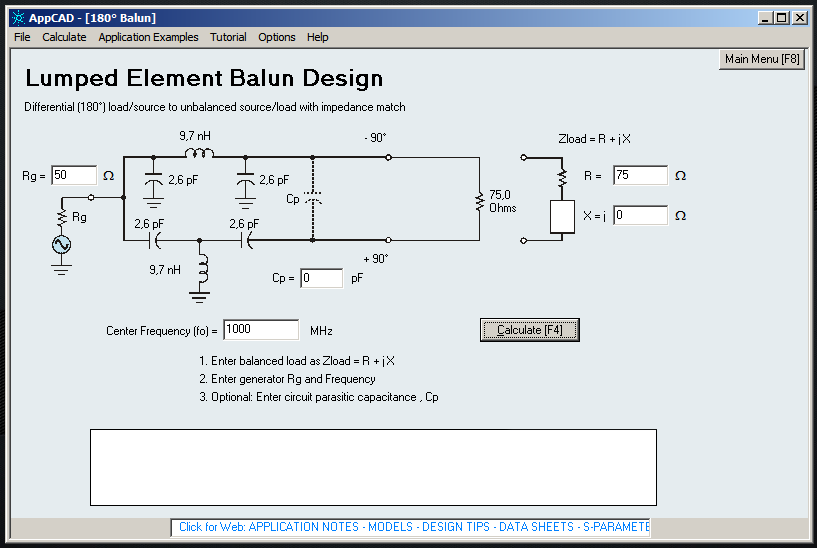This screenshot has width=817, height=548.
Task: Click the Main Menu [F8] button
Action: pos(762,59)
